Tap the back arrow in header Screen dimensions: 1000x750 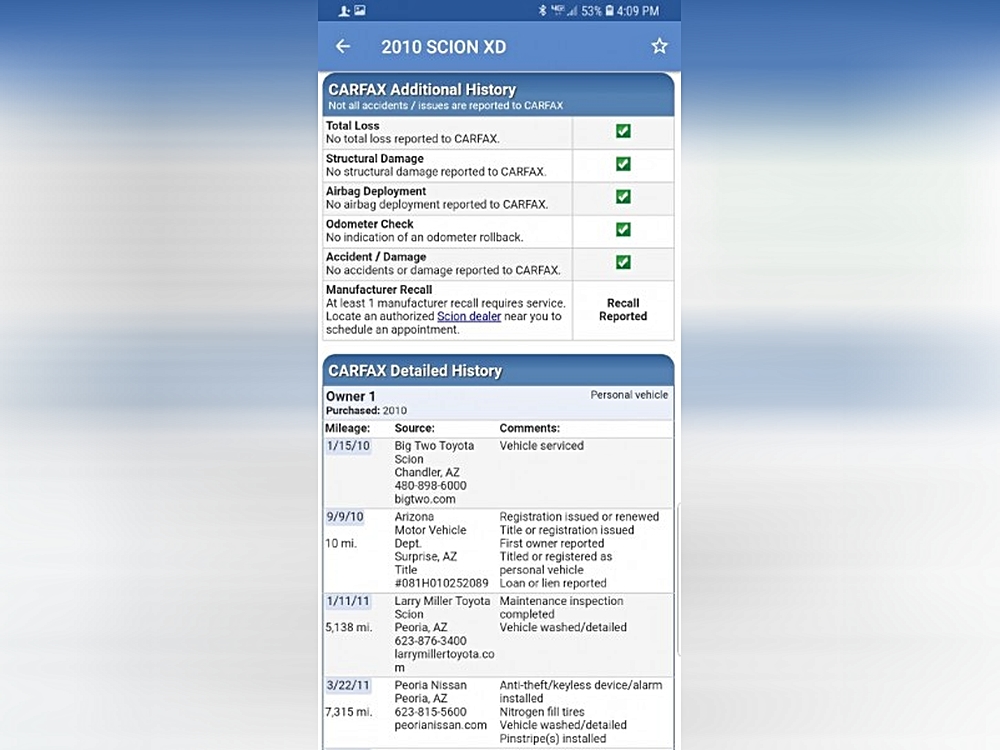tap(343, 46)
